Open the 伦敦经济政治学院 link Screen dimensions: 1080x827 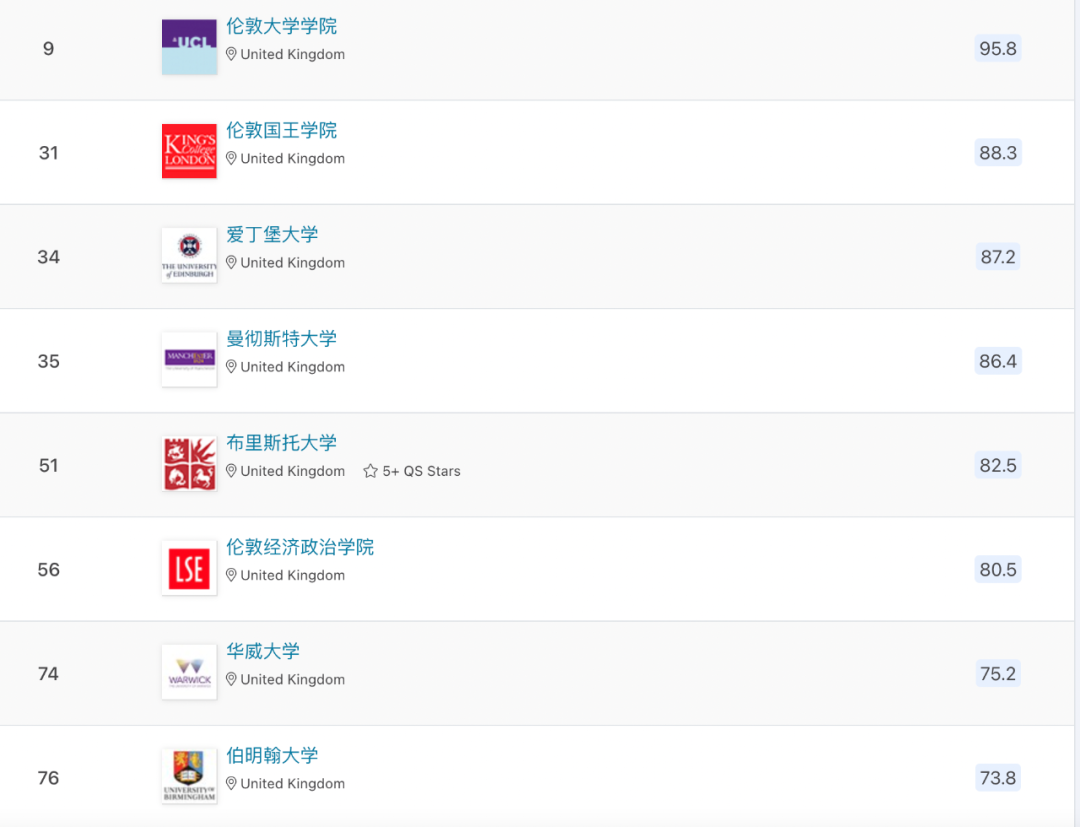(300, 547)
